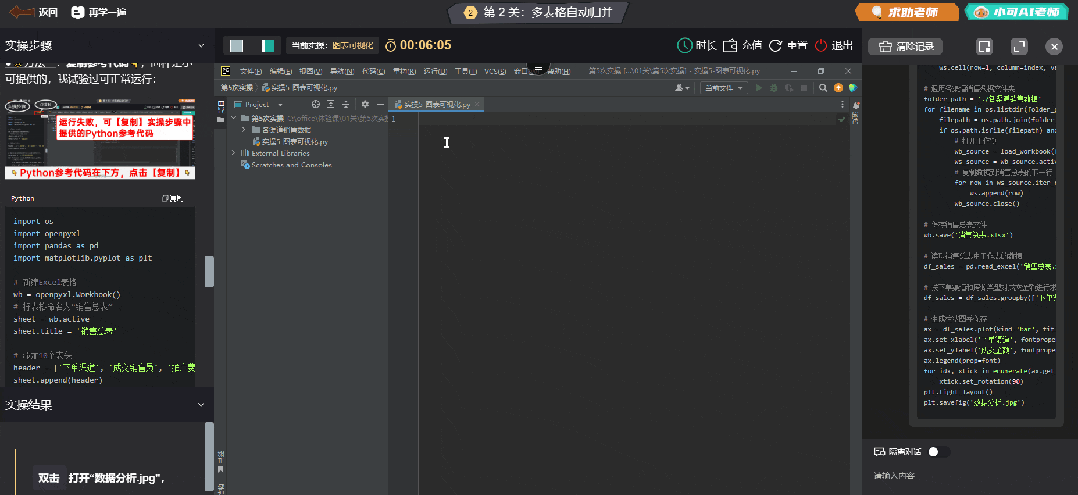Image resolution: width=1078 pixels, height=495 pixels.
Task: Open the run configuration dropdown
Action: 724,88
